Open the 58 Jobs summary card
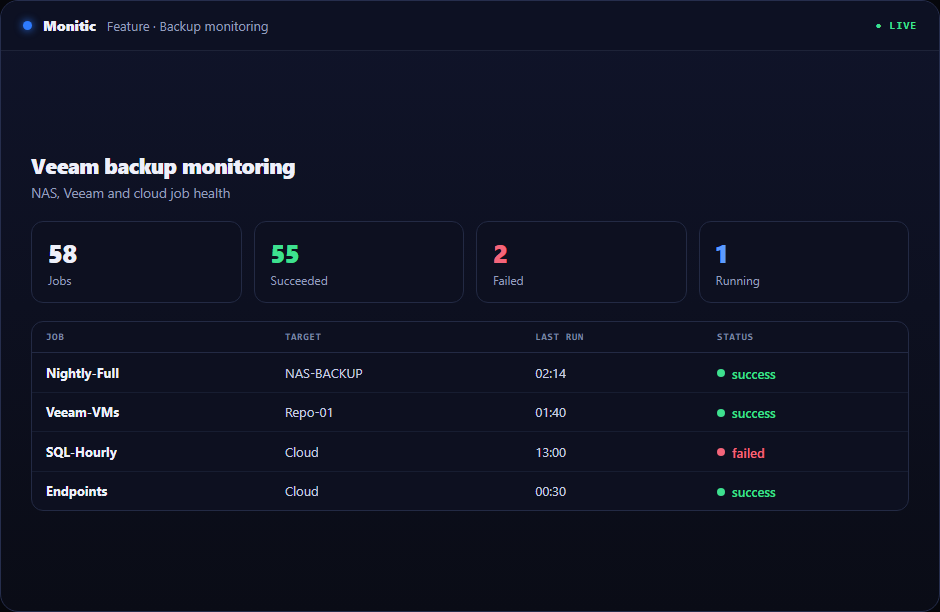940x612 pixels. [x=137, y=262]
